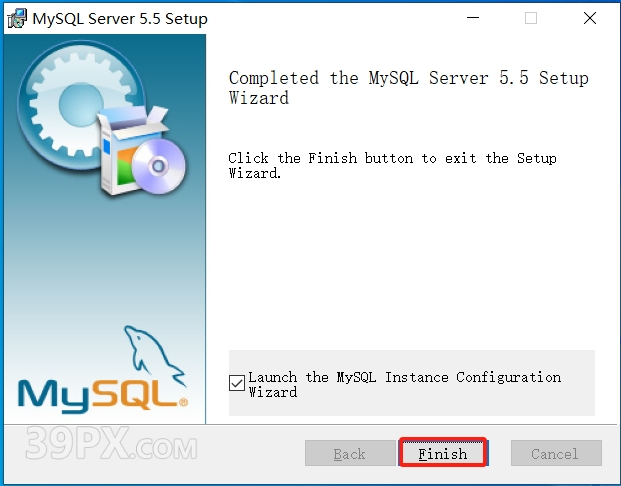The image size is (621, 486).
Task: Uncheck the Launch Configuration Wizard checkbox
Action: 236,382
